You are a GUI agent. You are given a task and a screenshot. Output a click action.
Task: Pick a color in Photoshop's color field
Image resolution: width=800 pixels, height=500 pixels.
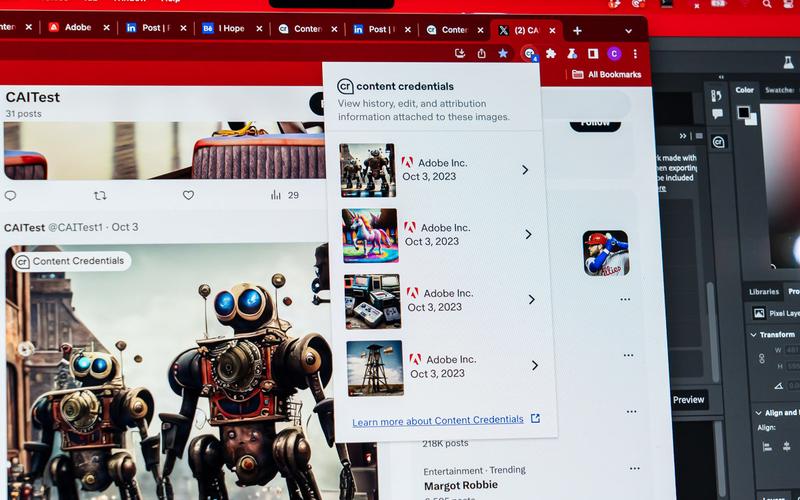(780, 185)
